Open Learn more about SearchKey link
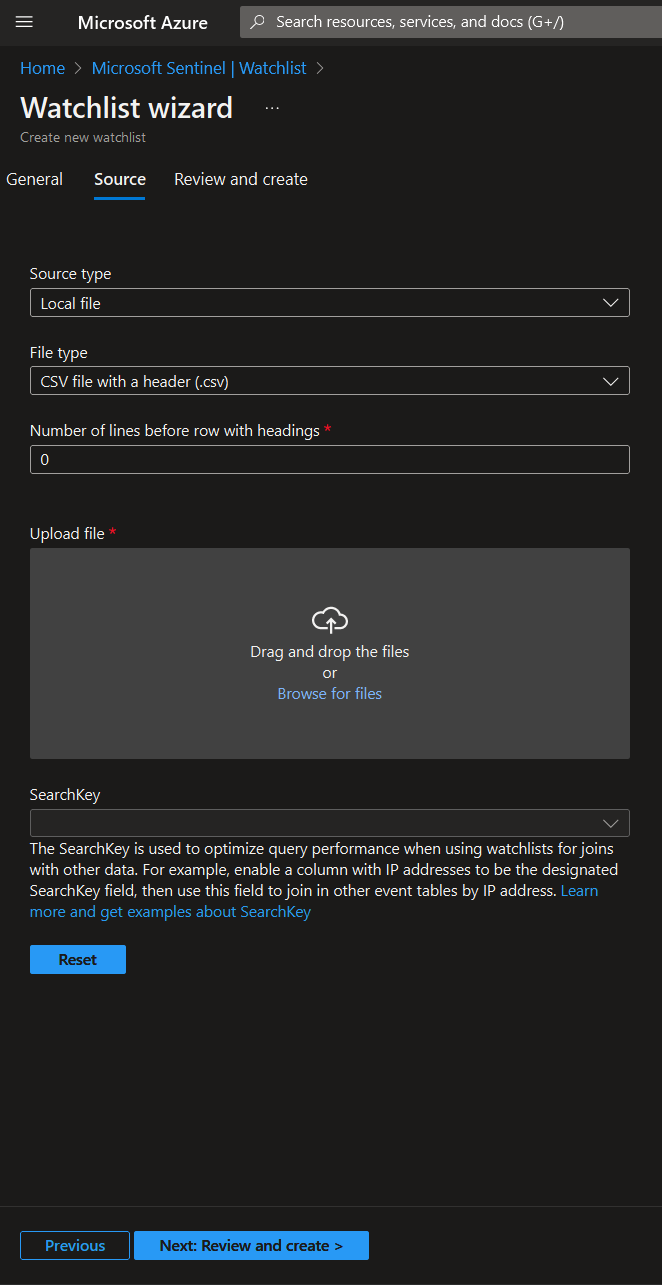662x1285 pixels. 170,912
